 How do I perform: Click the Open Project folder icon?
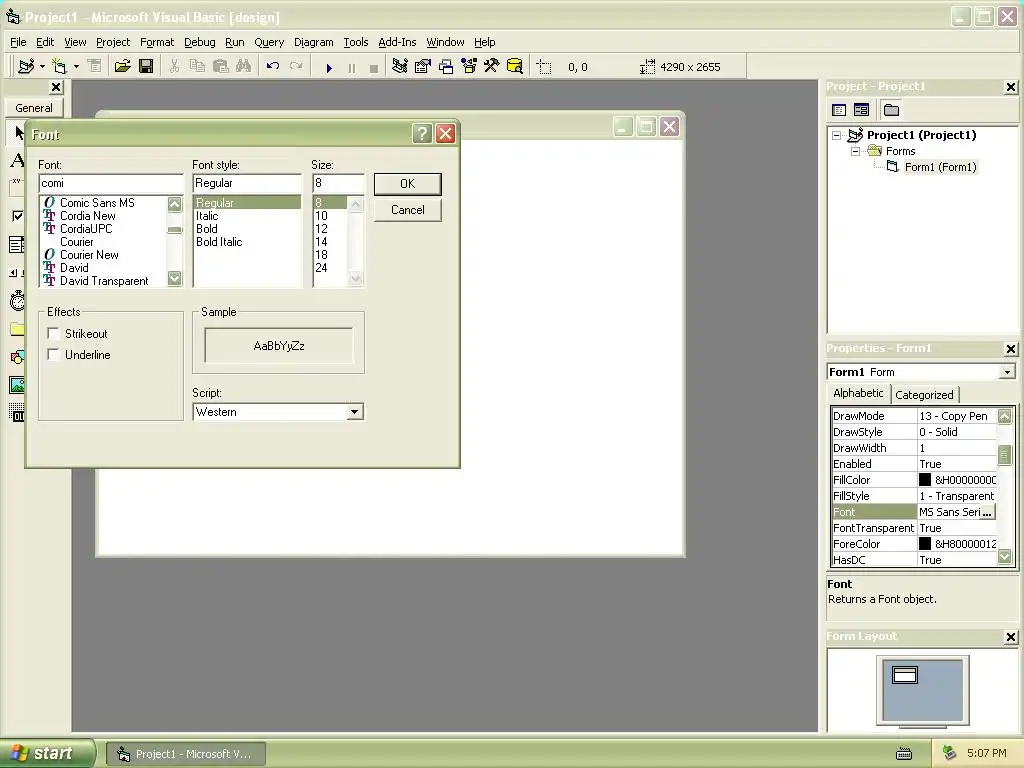point(122,66)
